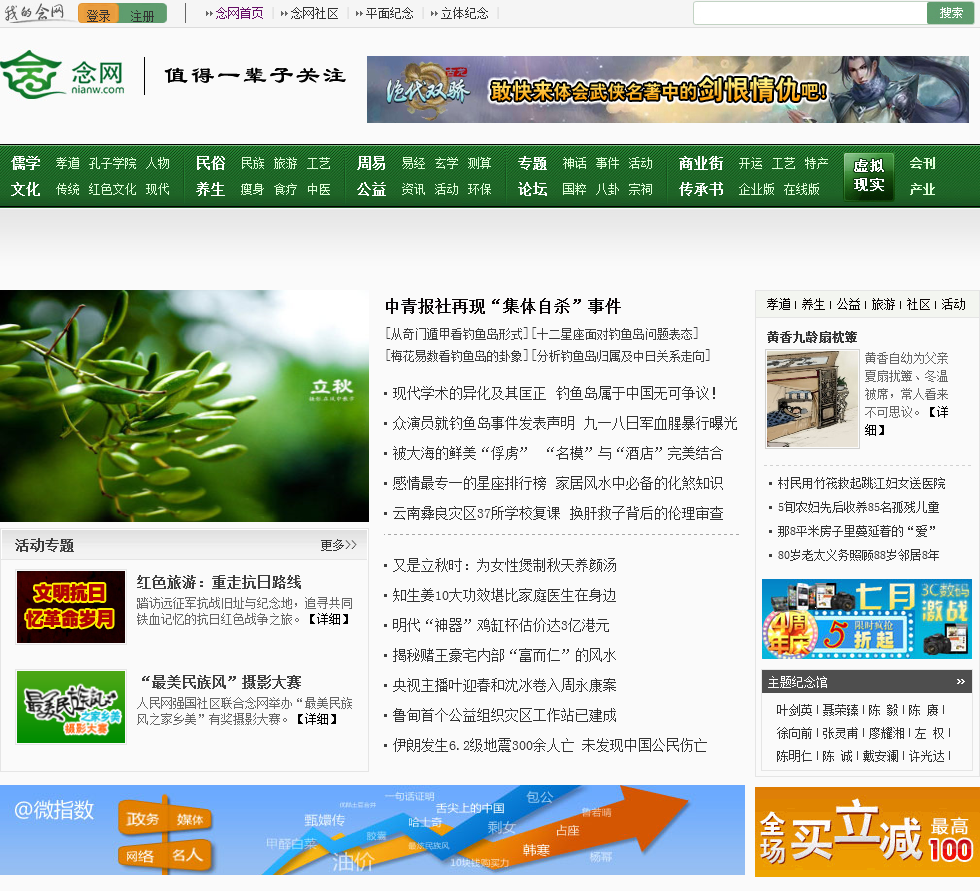This screenshot has height=891, width=980.
Task: Open the 商业街 menu section
Action: click(x=701, y=163)
